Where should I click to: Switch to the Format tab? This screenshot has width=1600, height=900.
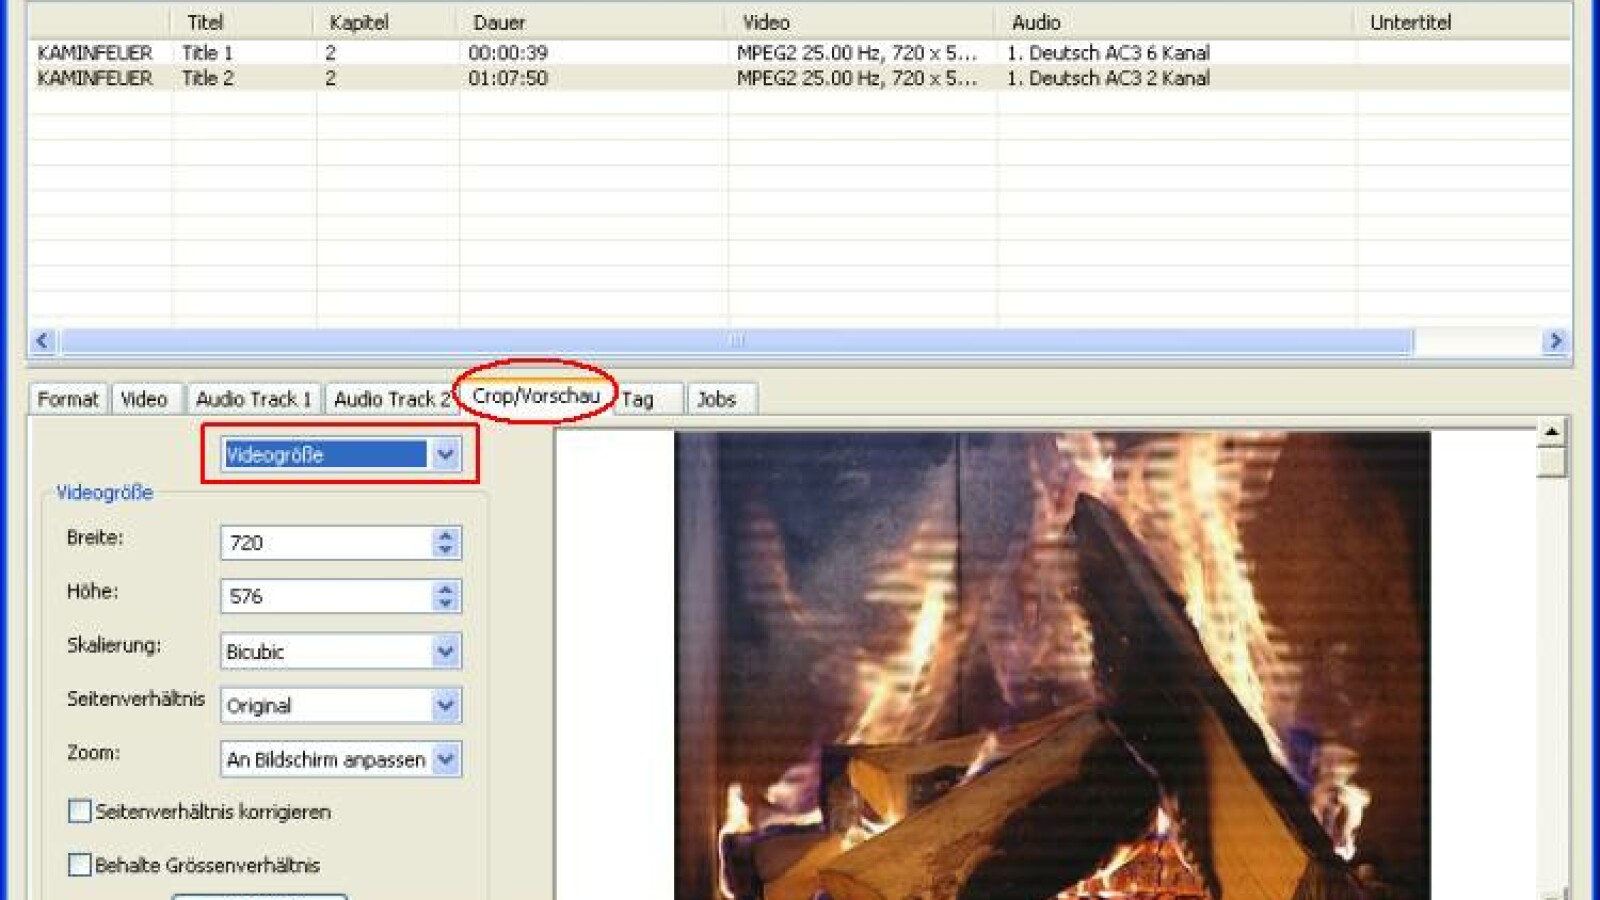click(68, 399)
